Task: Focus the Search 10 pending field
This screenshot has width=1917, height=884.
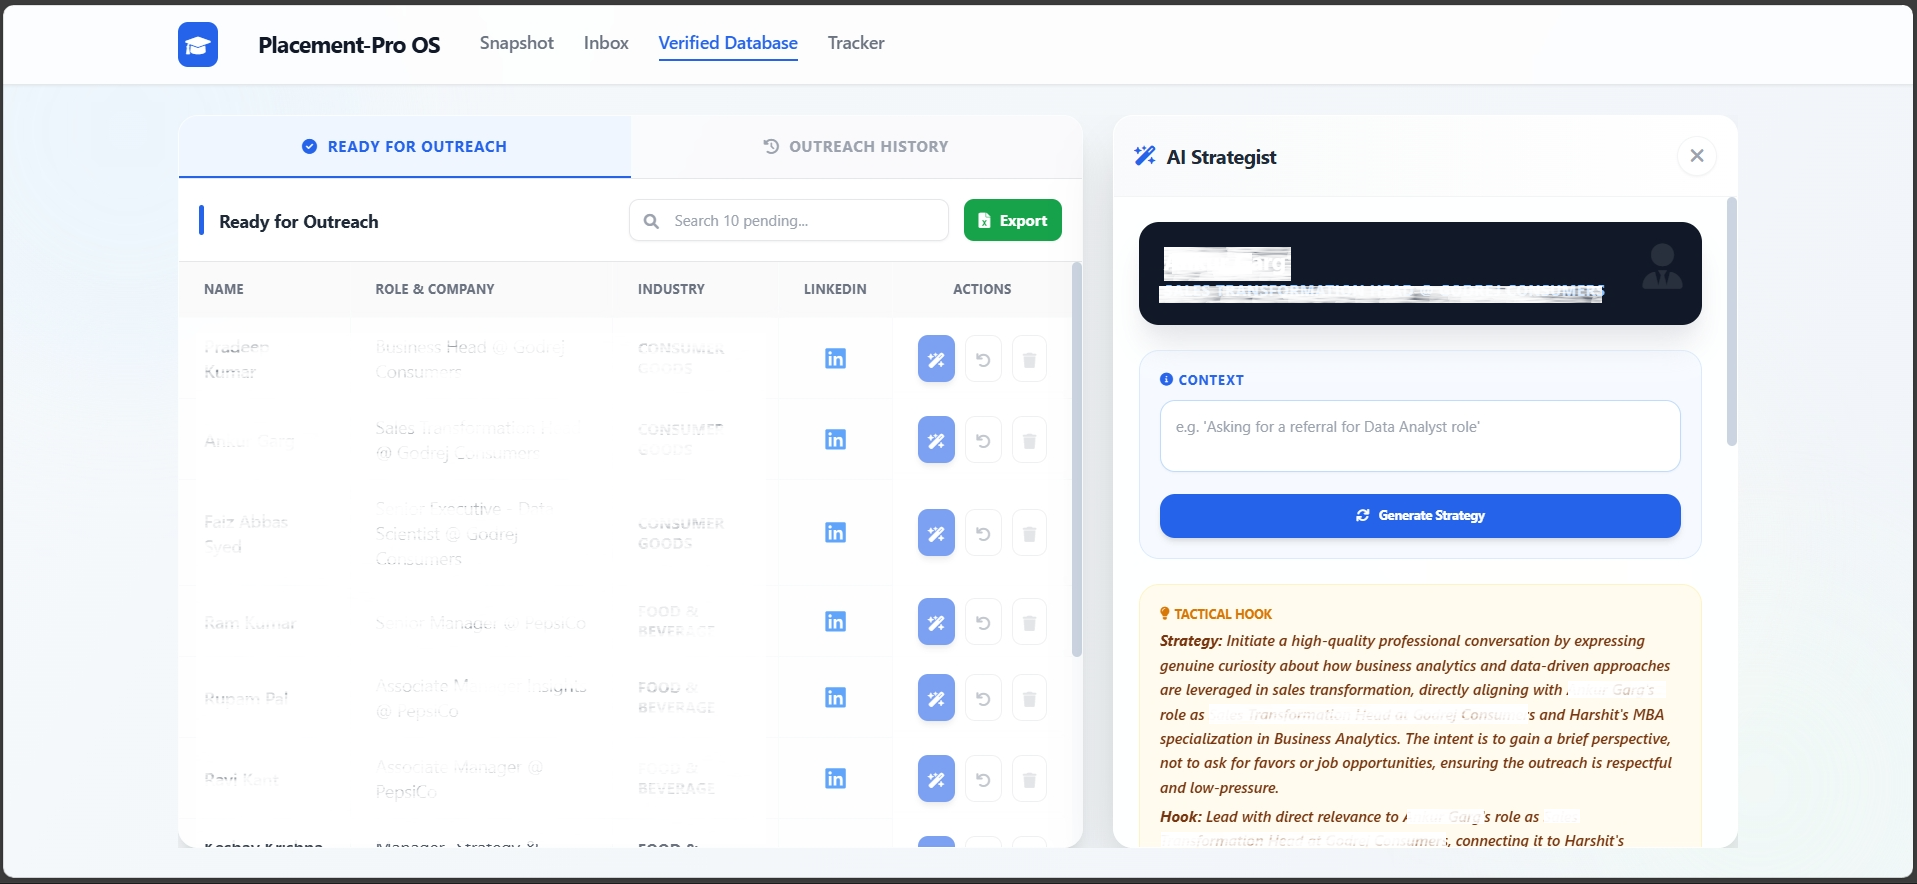Action: pyautogui.click(x=789, y=221)
